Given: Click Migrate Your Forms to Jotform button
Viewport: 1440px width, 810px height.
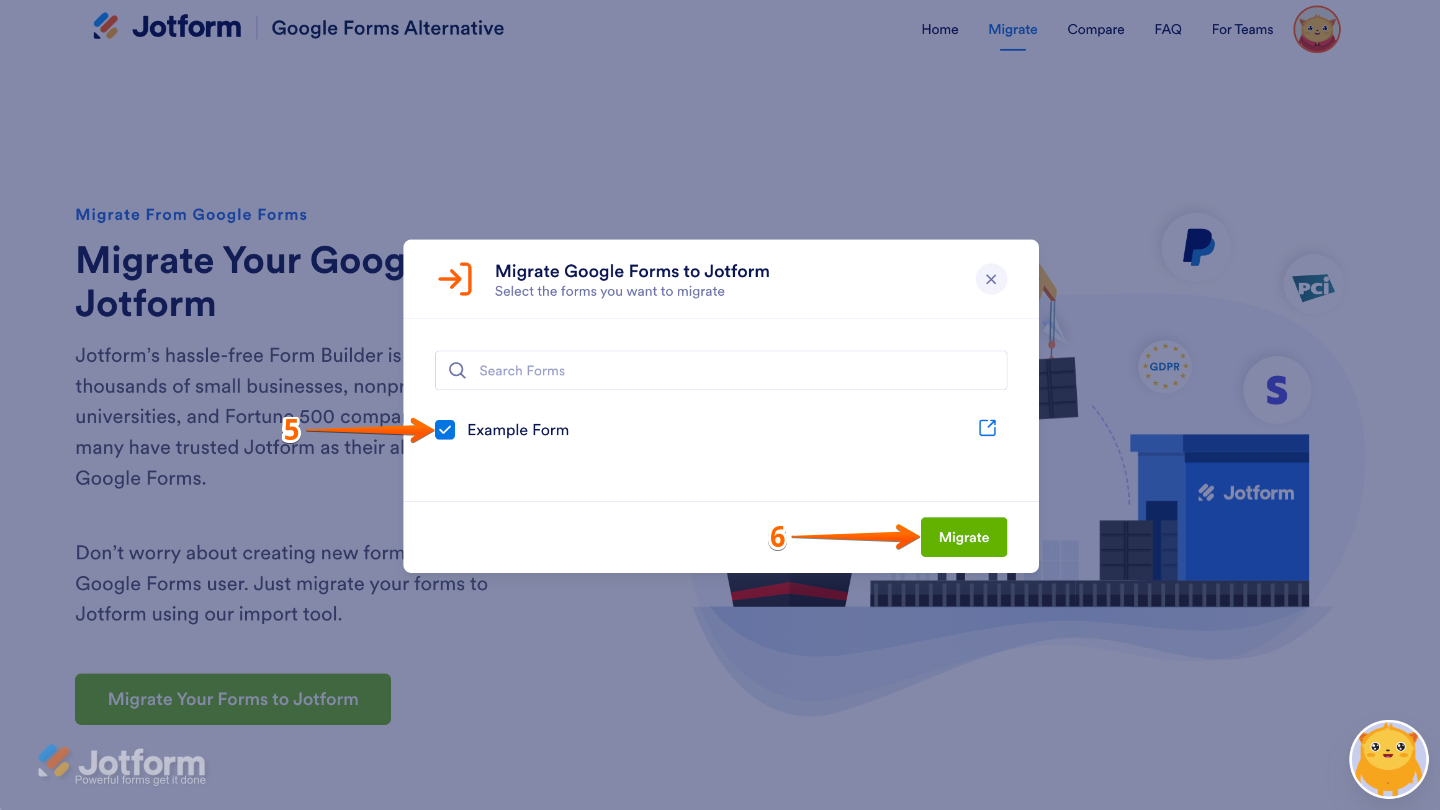Looking at the screenshot, I should [233, 699].
